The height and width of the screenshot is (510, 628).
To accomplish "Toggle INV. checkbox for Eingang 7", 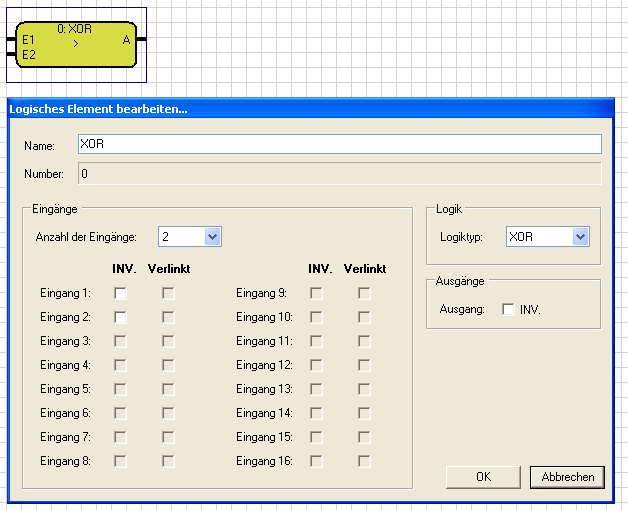I will [x=120, y=437].
